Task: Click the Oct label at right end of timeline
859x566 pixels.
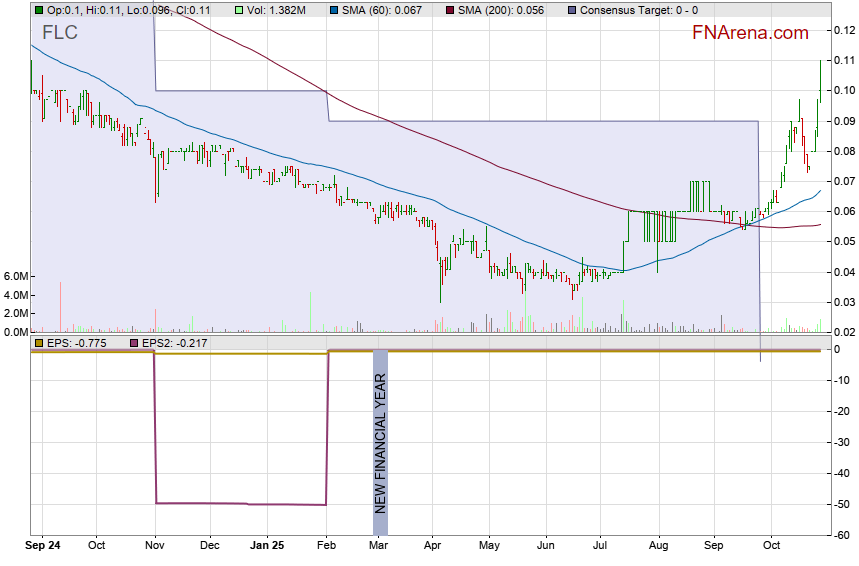Action: pyautogui.click(x=770, y=546)
